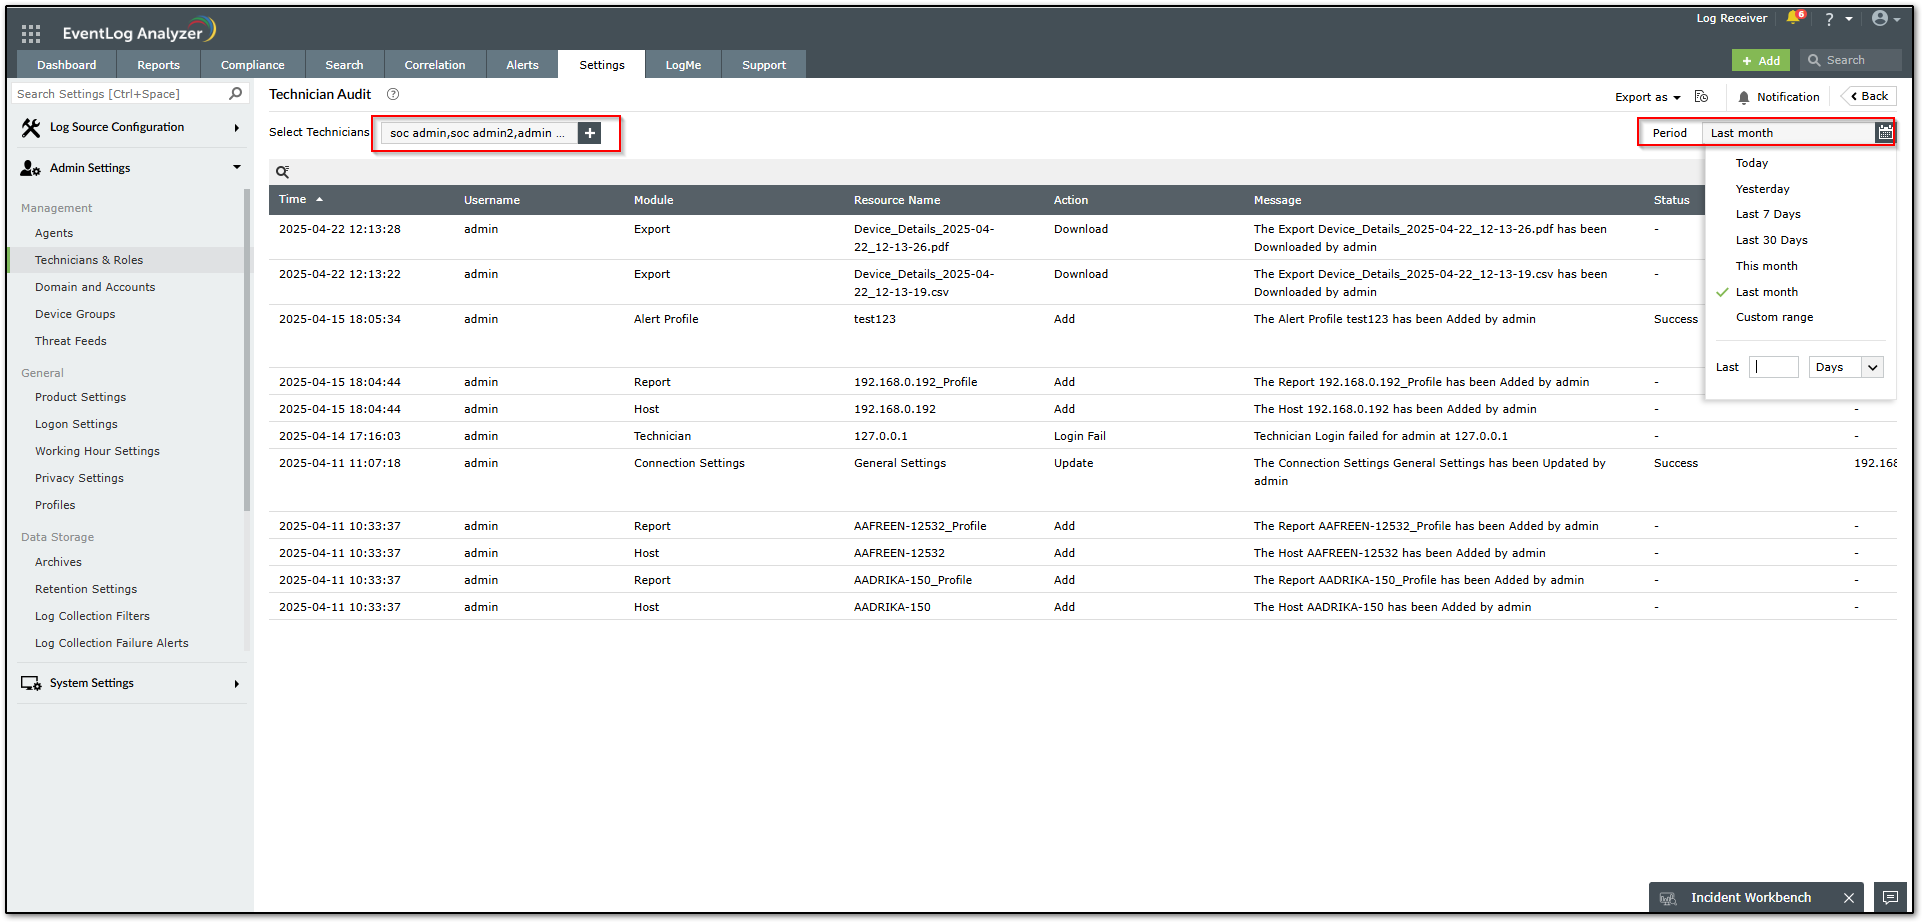The height and width of the screenshot is (923, 1923).
Task: Select the Custom range period option
Action: point(1774,317)
